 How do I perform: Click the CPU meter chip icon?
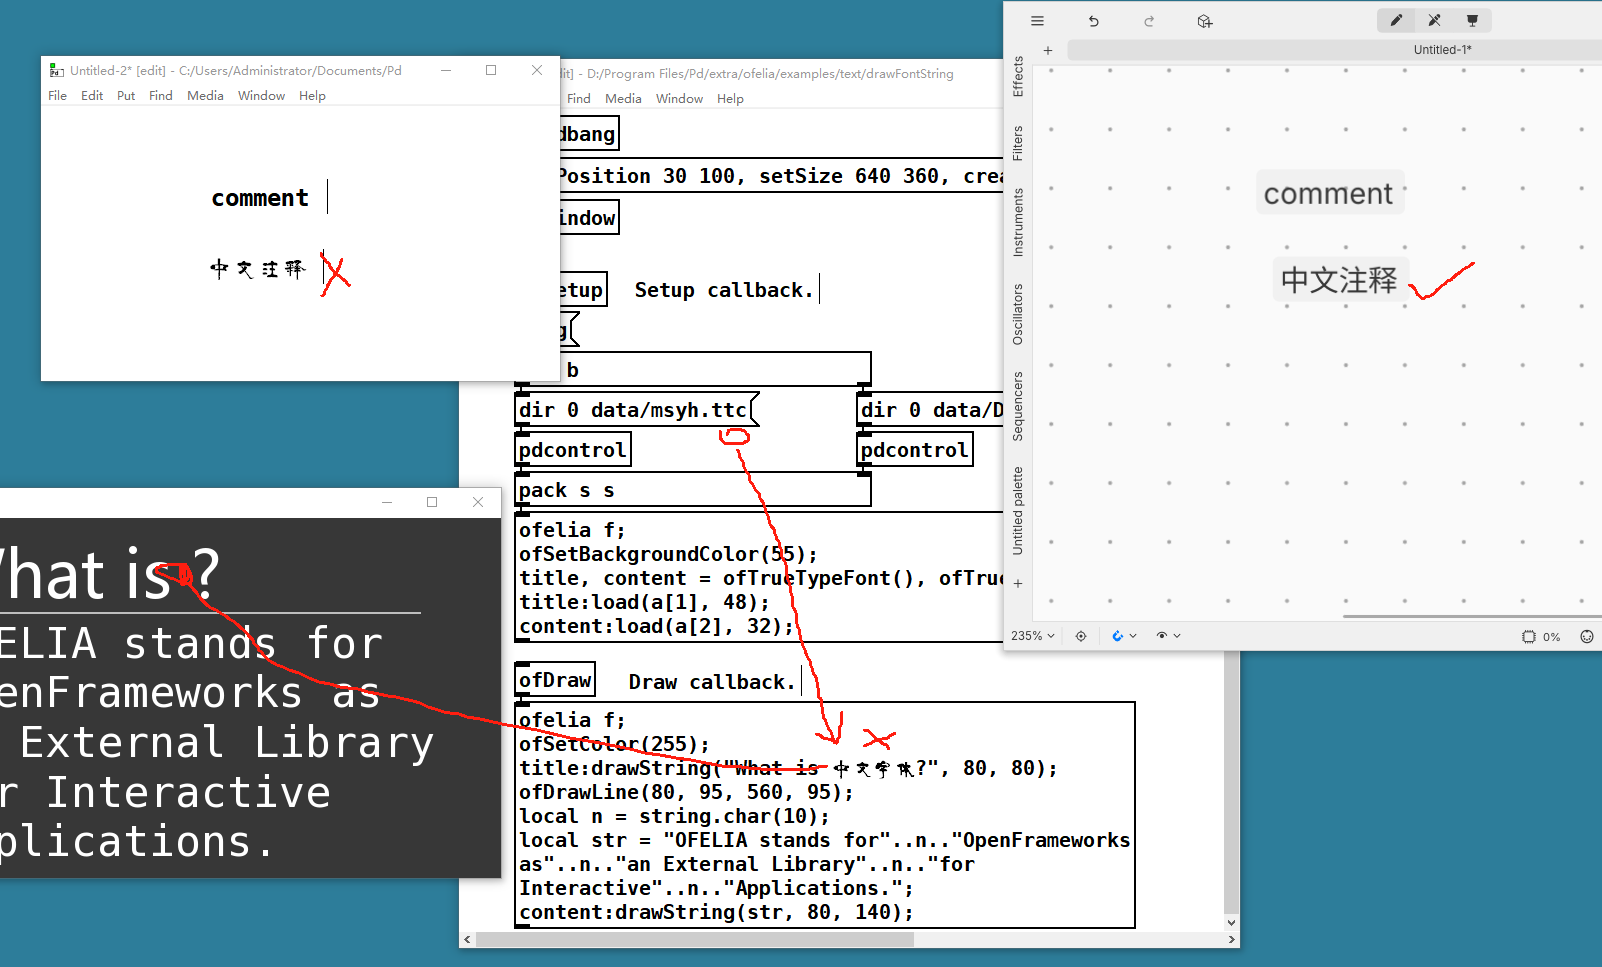point(1529,637)
